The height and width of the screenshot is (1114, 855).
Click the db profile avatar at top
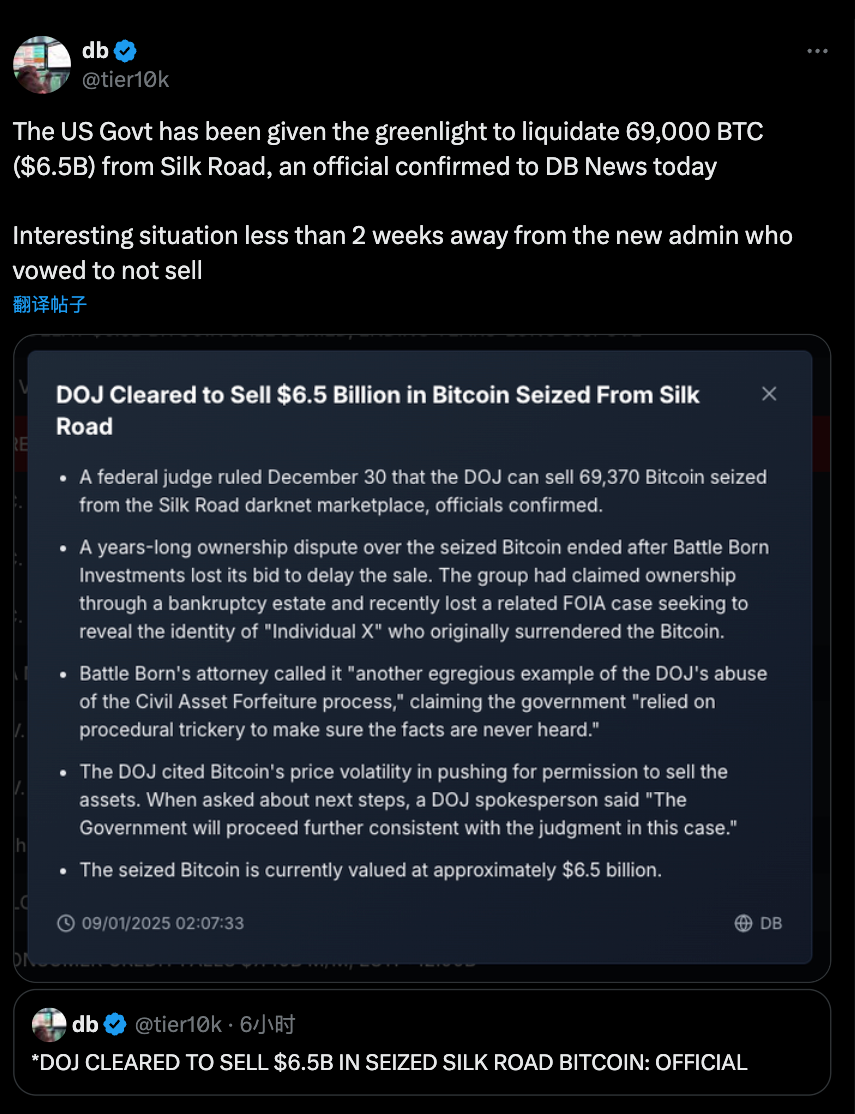42,65
